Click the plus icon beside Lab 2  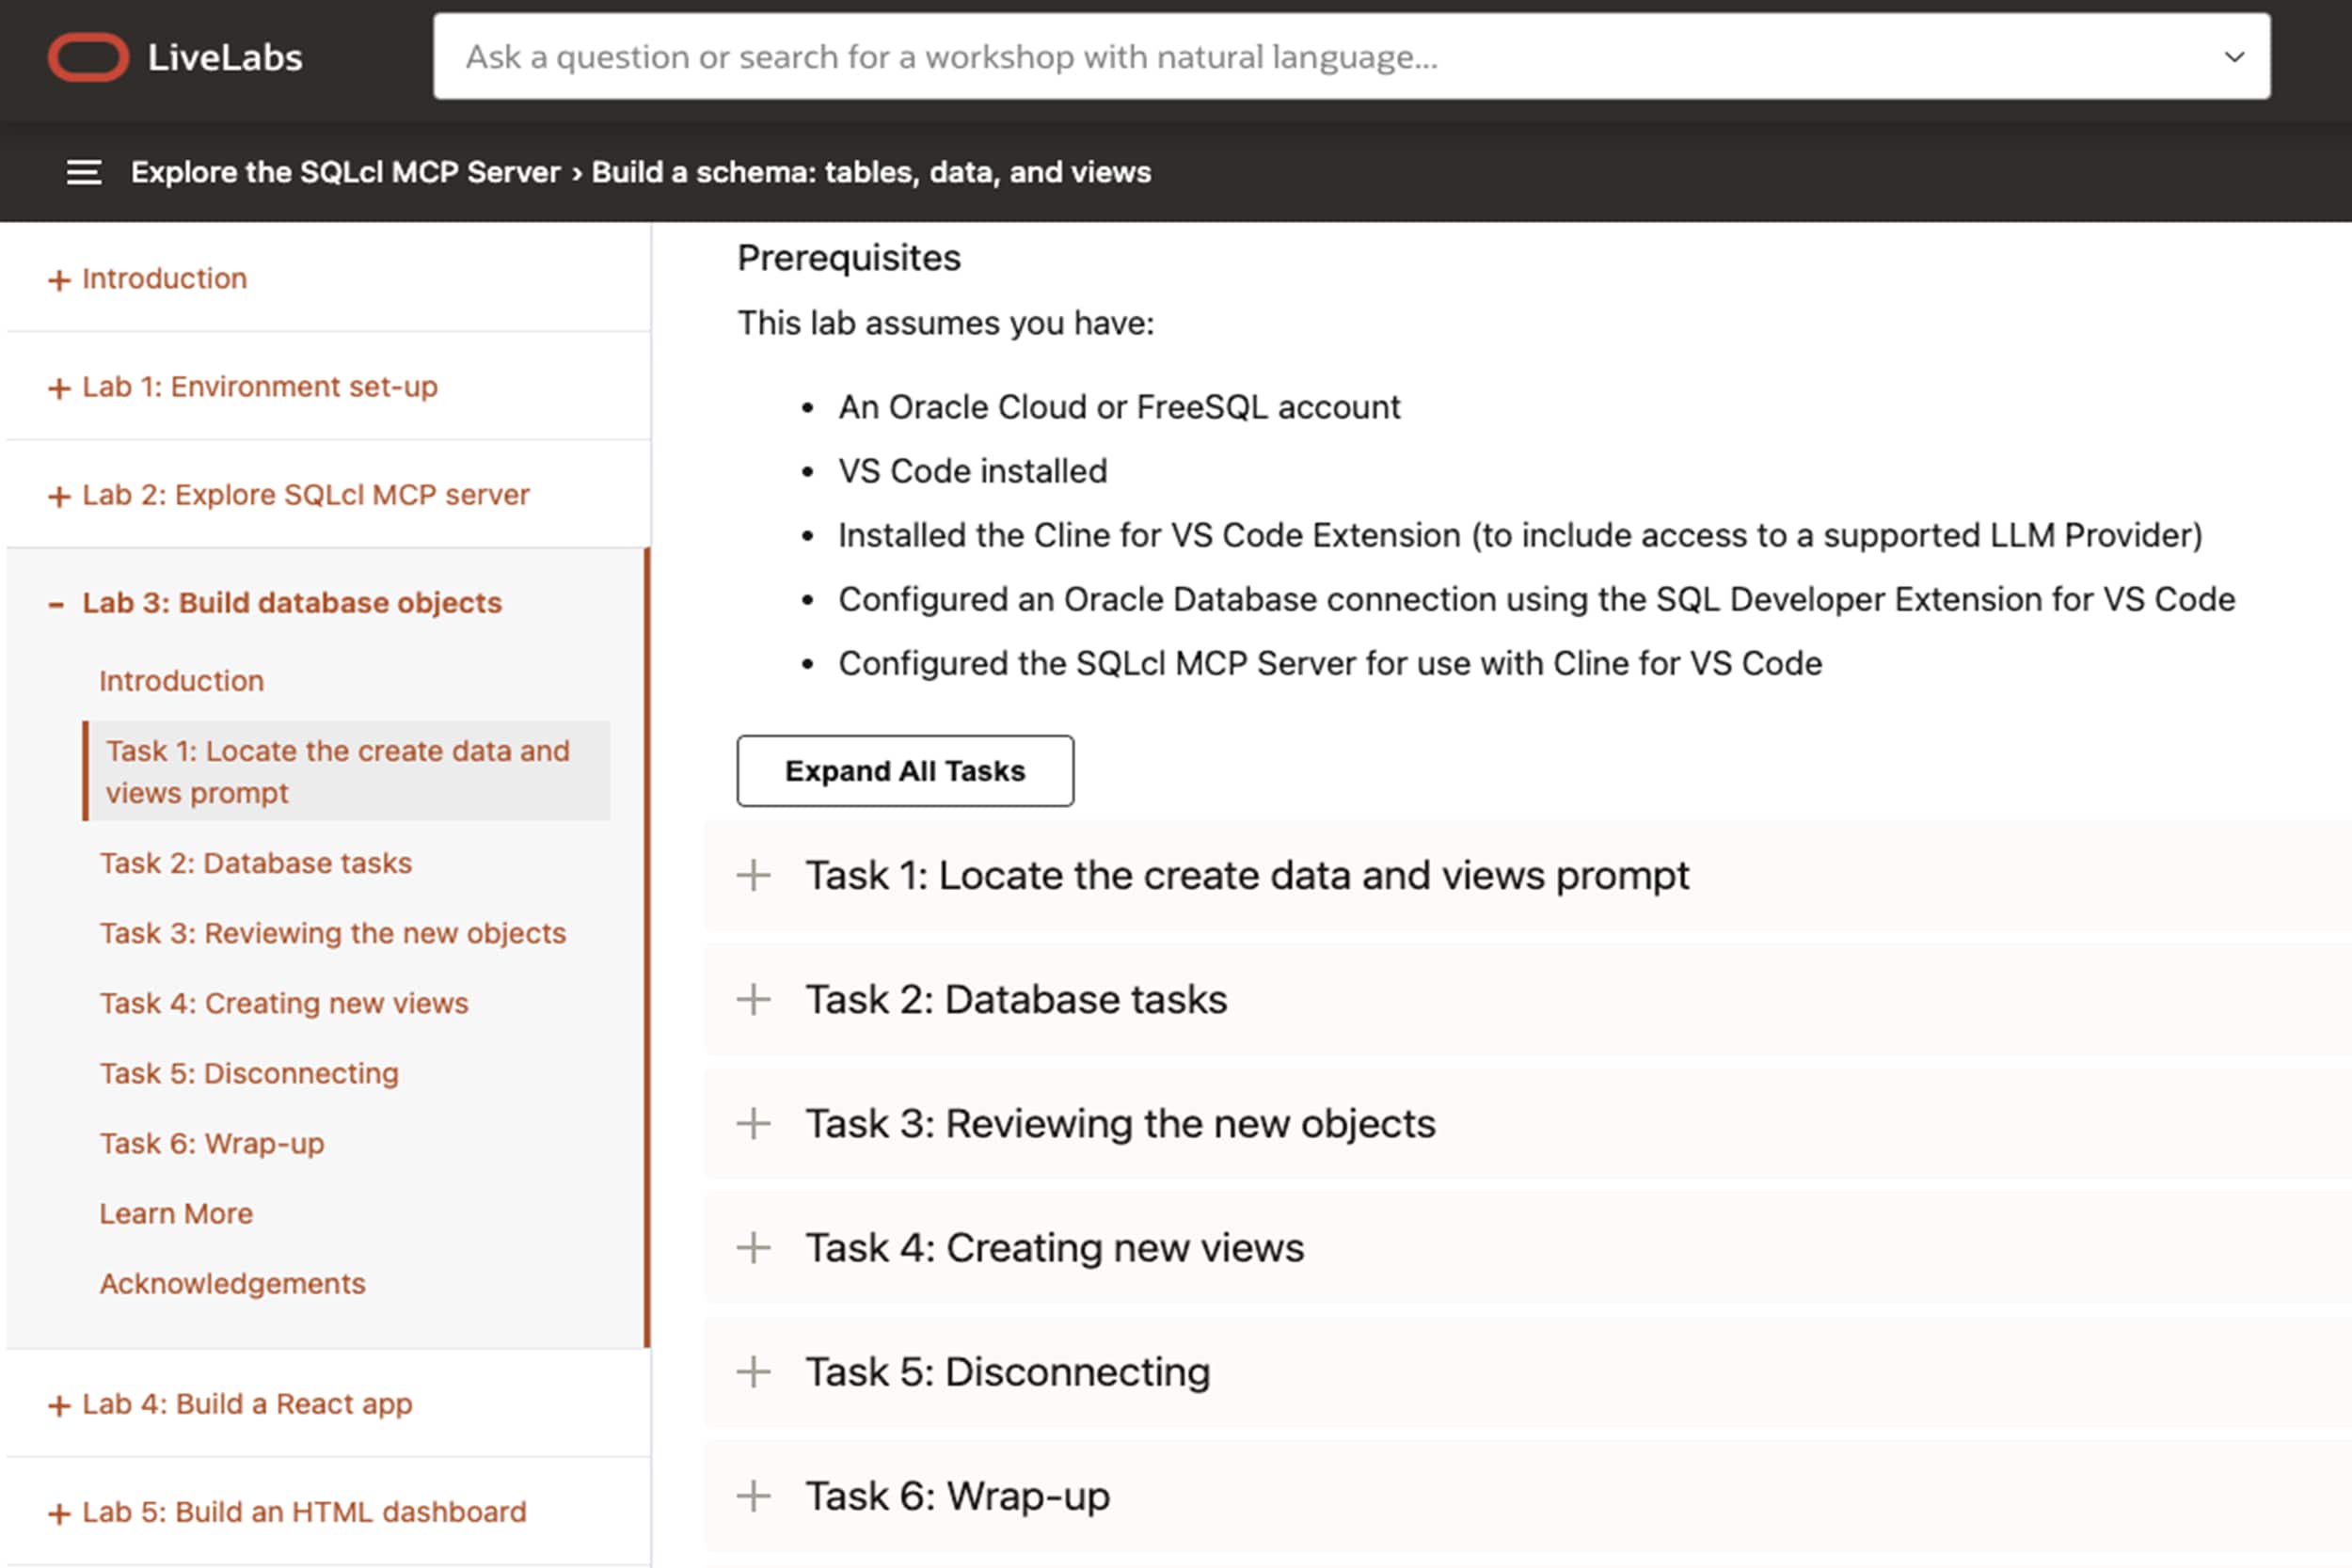(x=59, y=496)
